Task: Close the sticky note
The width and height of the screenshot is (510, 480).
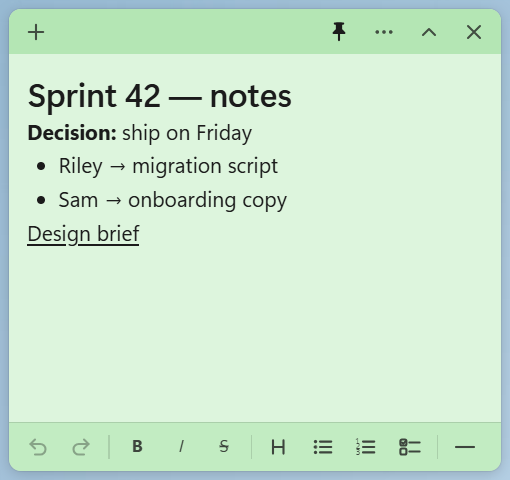Action: pyautogui.click(x=474, y=32)
